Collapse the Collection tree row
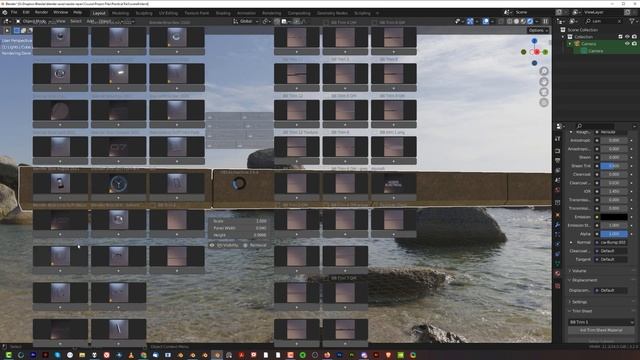The image size is (640, 360). pyautogui.click(x=564, y=37)
